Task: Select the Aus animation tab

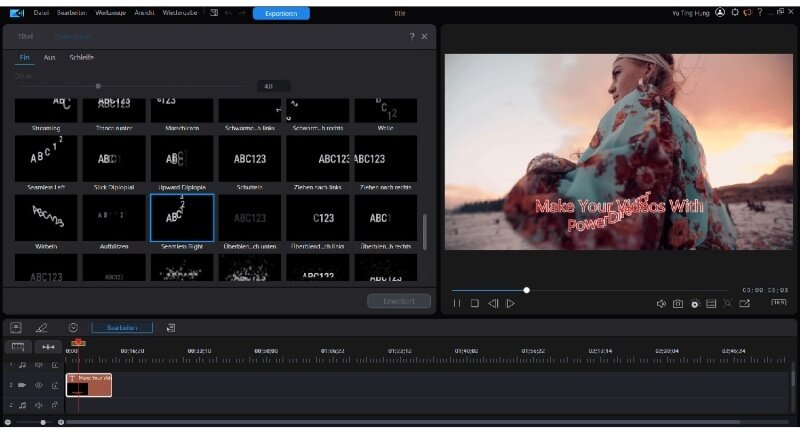Action: 49,58
